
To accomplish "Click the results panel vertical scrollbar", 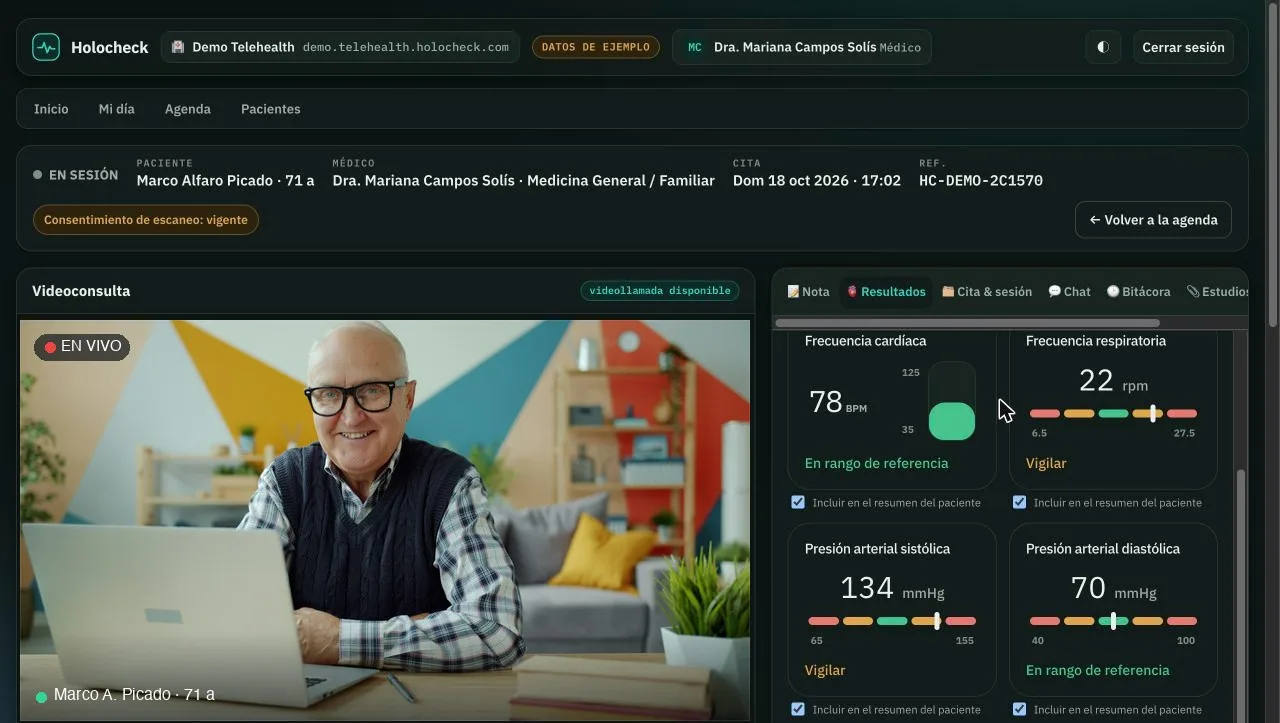I will pyautogui.click(x=1242, y=596).
